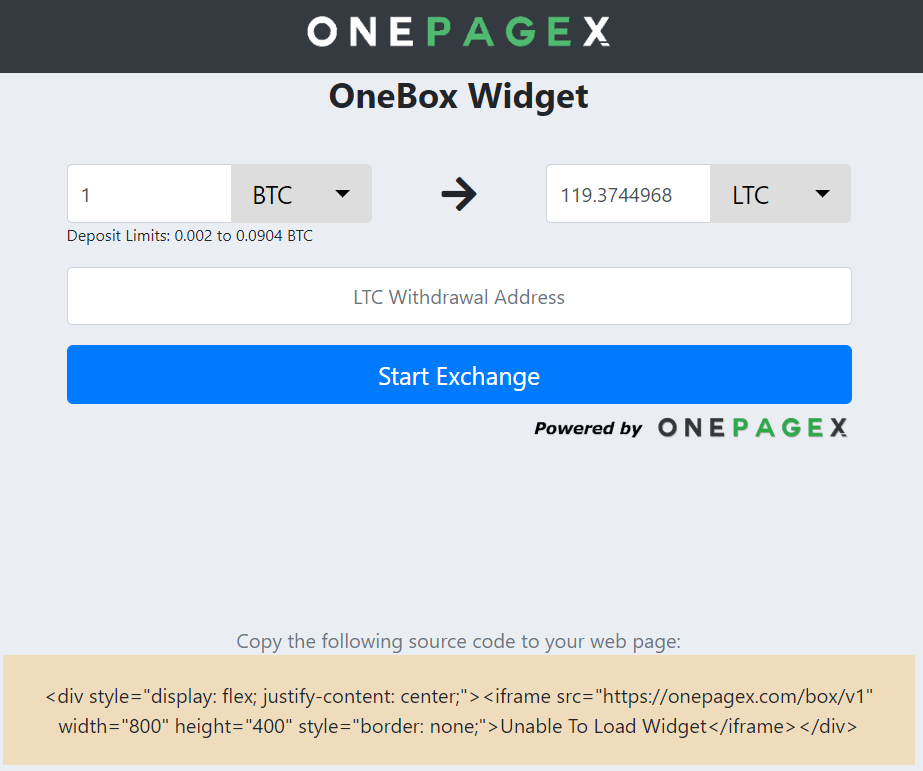Open the LTC receive currency dropdown
This screenshot has width=923, height=771.
click(x=781, y=194)
